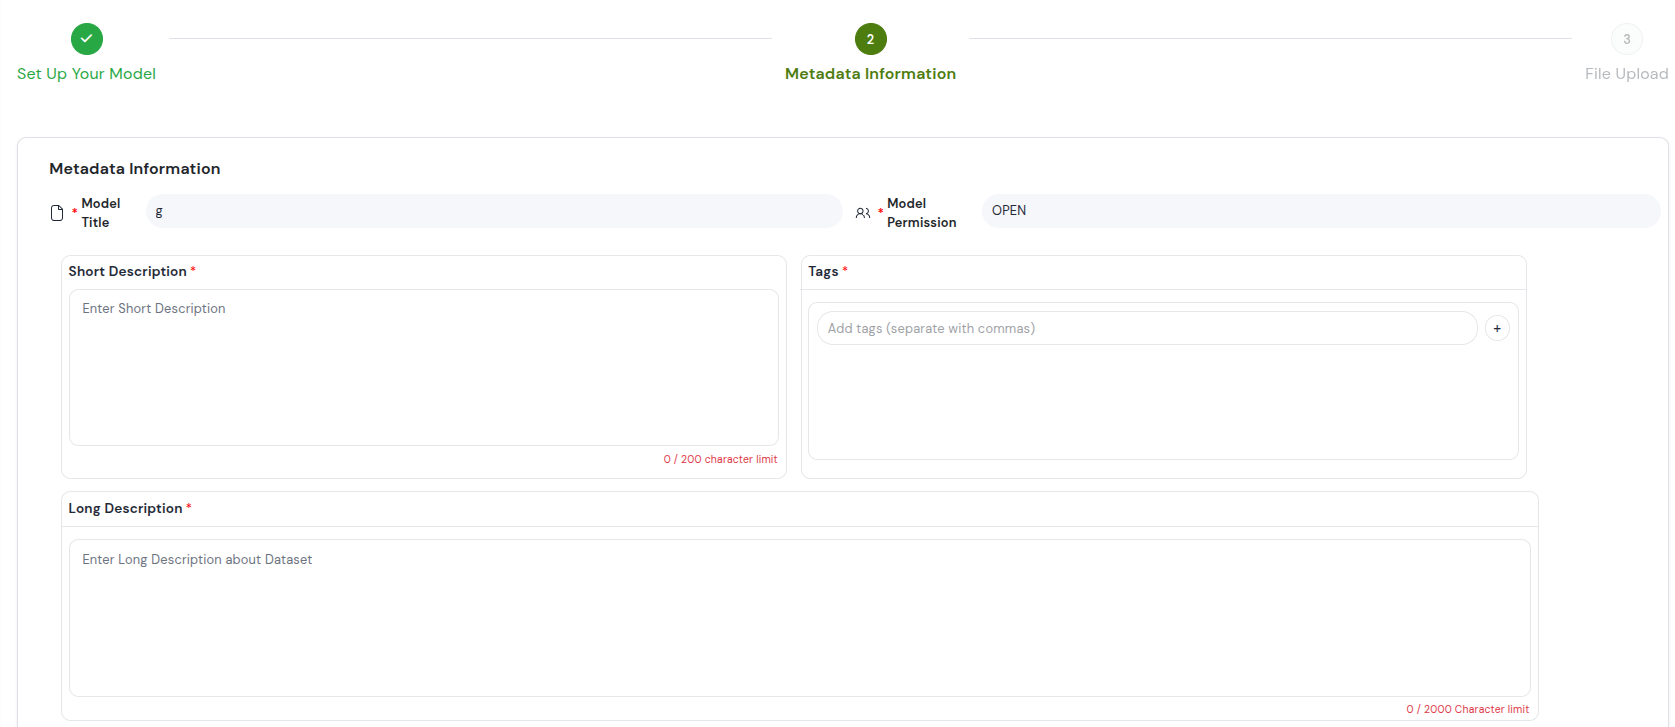The image size is (1675, 727).
Task: Click the Add tags input box
Action: (x=1146, y=328)
